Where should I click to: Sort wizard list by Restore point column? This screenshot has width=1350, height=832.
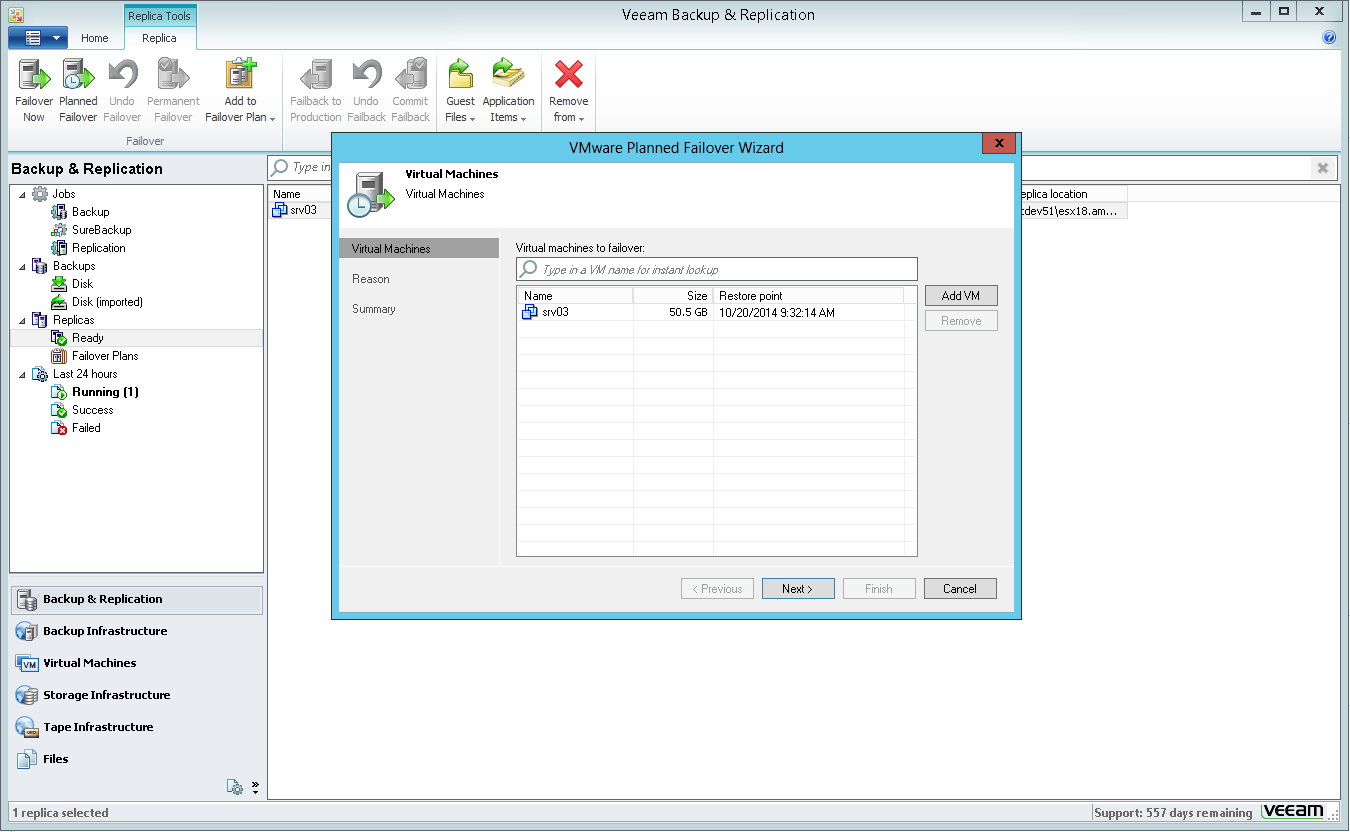[808, 296]
